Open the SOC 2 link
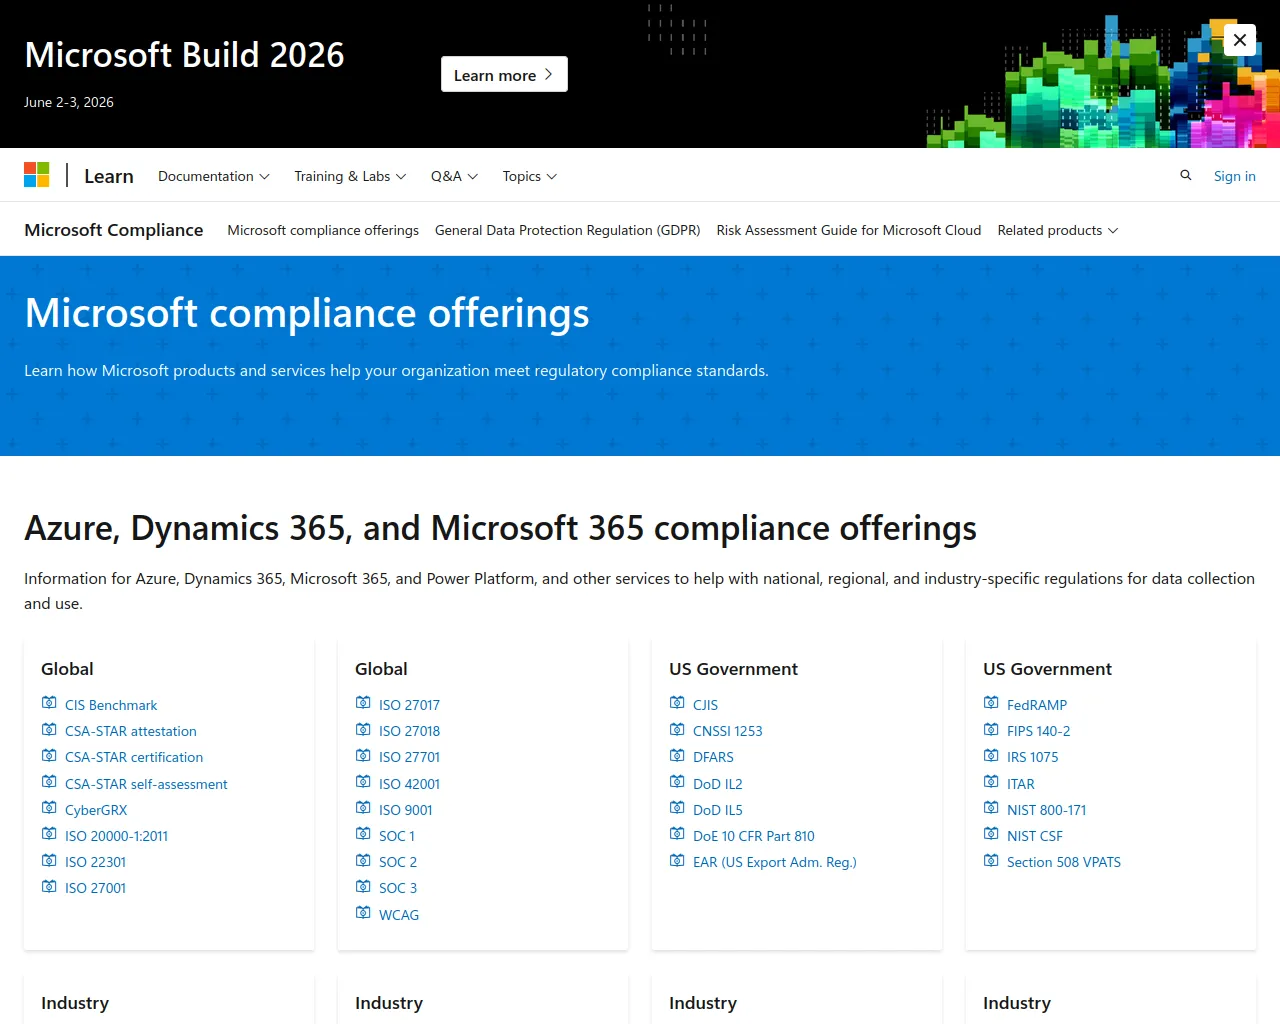The height and width of the screenshot is (1024, 1280). [398, 862]
